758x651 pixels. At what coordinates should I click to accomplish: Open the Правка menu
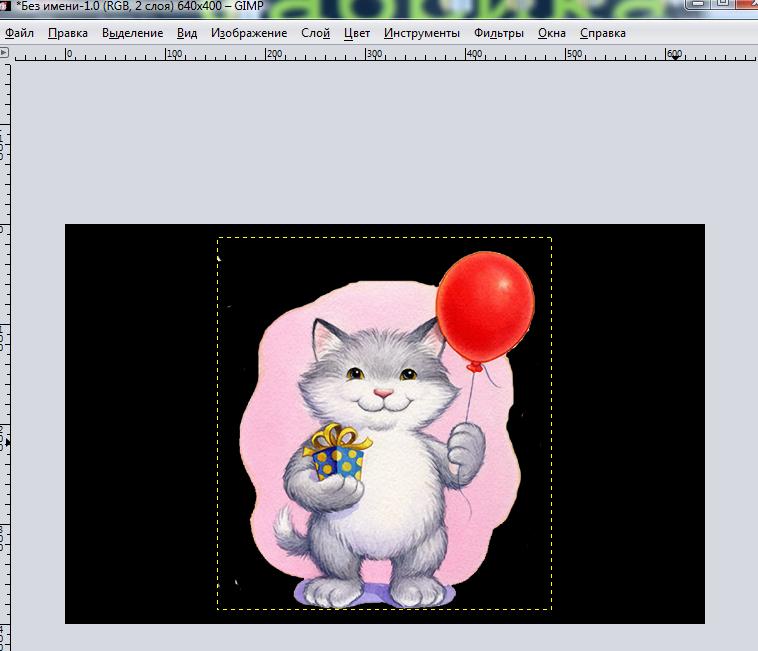68,33
